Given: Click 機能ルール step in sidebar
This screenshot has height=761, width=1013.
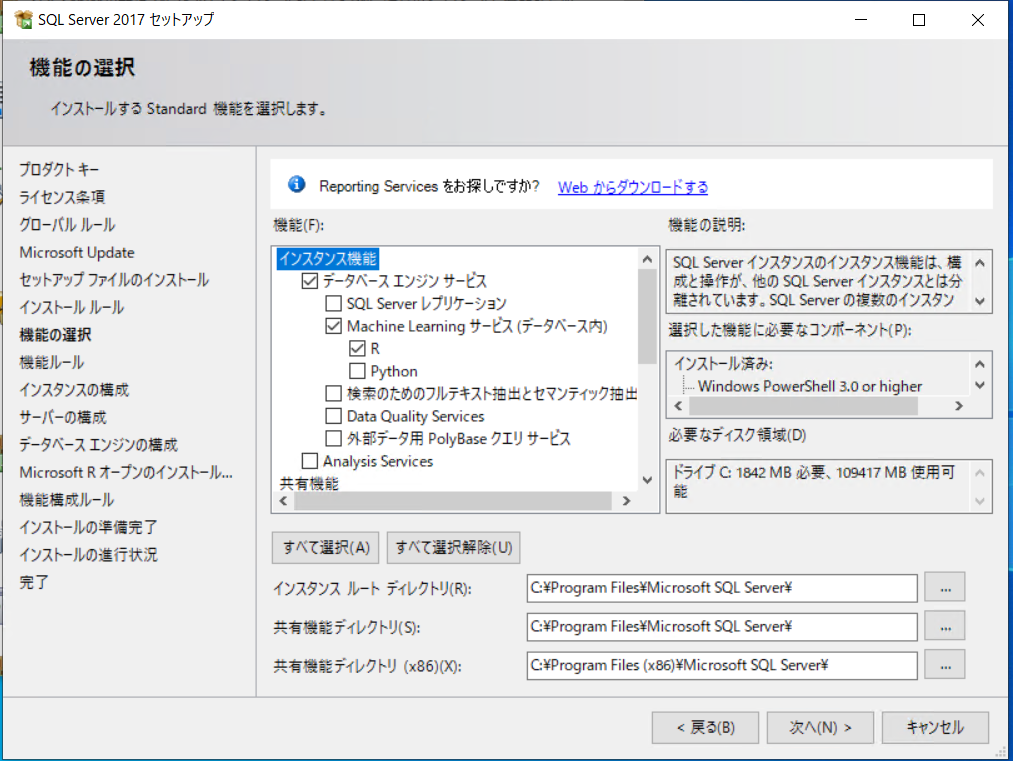Looking at the screenshot, I should tap(52, 362).
